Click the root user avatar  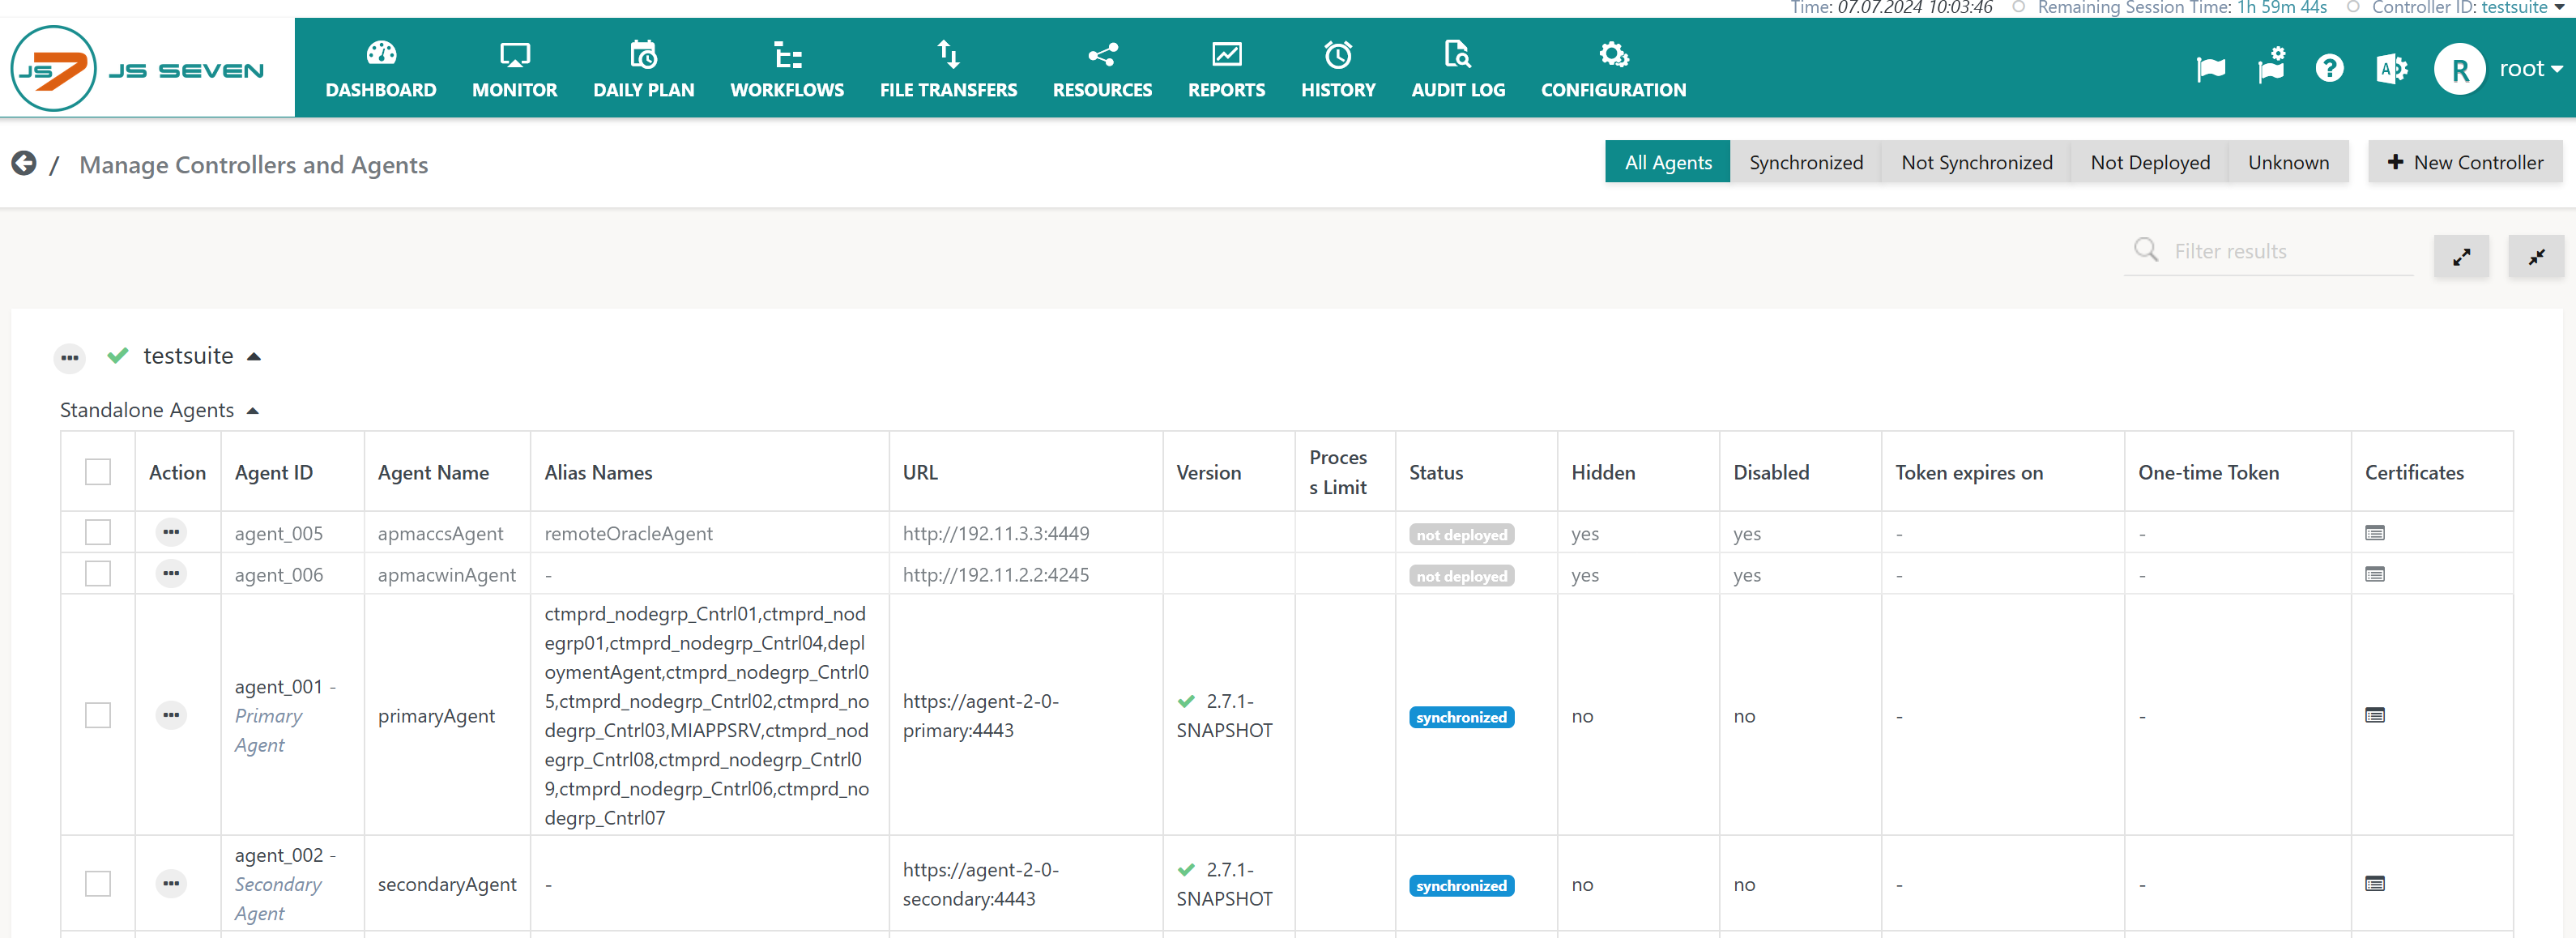(x=2459, y=69)
